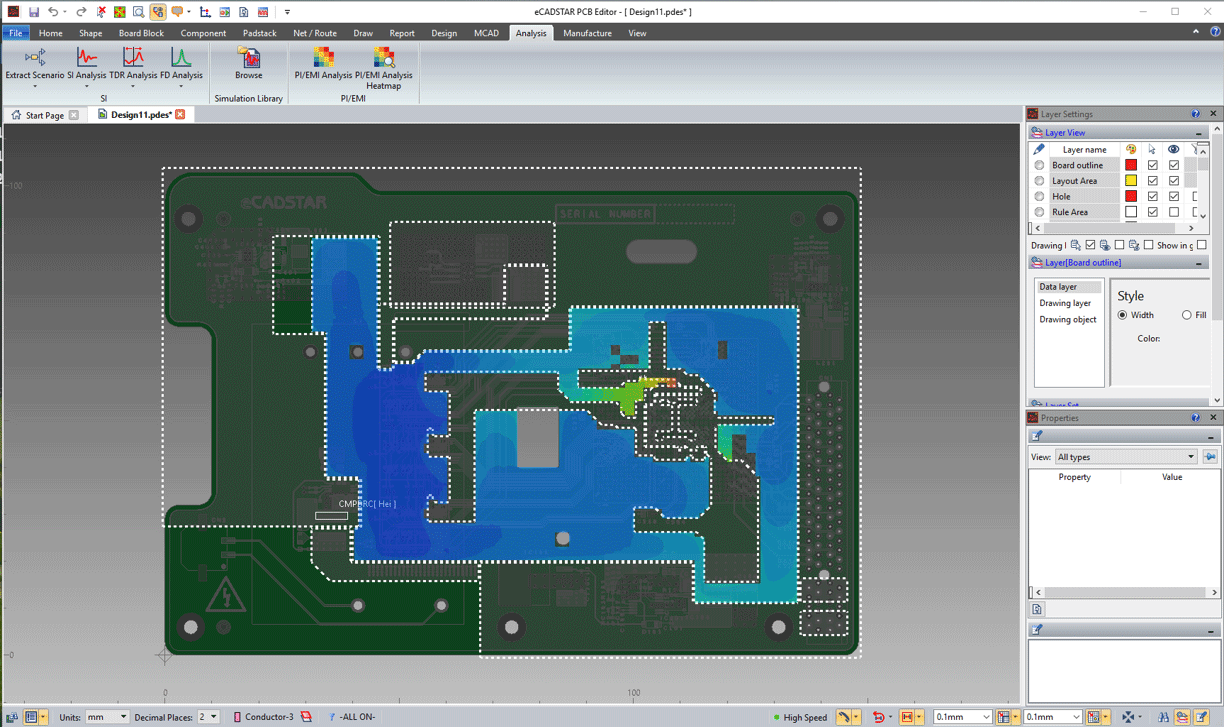Viewport: 1224px width, 727px height.
Task: Browse the Simulation Library
Action: coord(249,64)
